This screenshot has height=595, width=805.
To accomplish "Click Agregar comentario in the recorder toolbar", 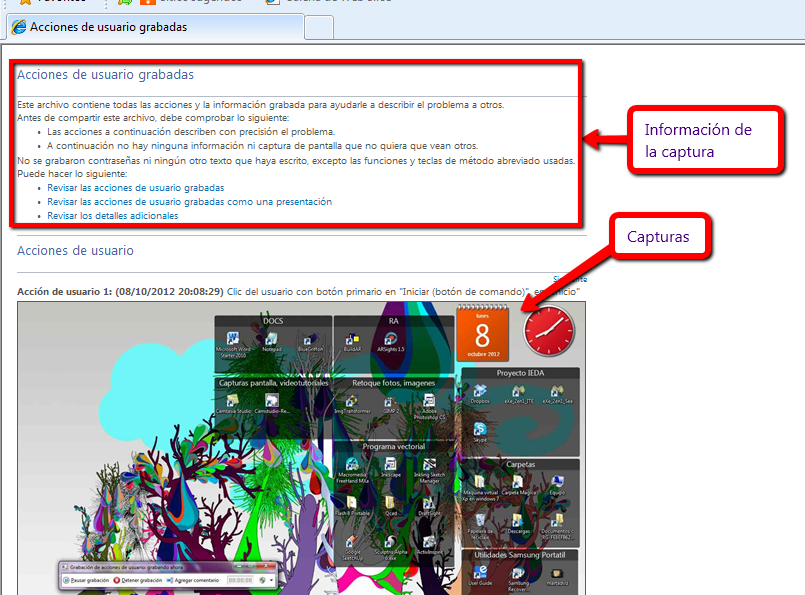I will coord(193,580).
